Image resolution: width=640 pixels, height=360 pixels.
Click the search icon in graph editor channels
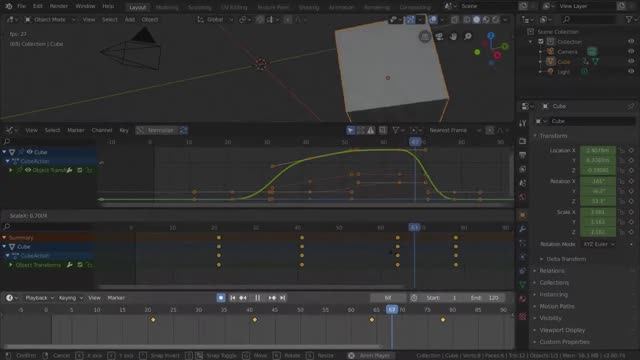[x=7, y=141]
